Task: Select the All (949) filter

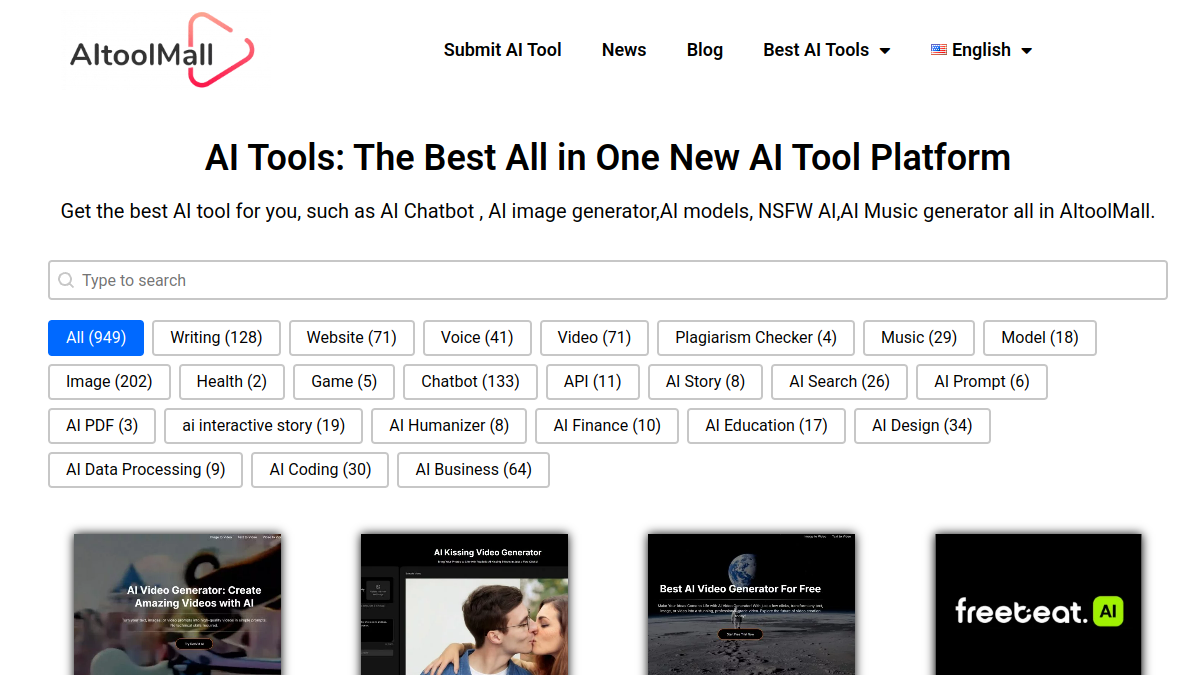Action: pos(96,338)
